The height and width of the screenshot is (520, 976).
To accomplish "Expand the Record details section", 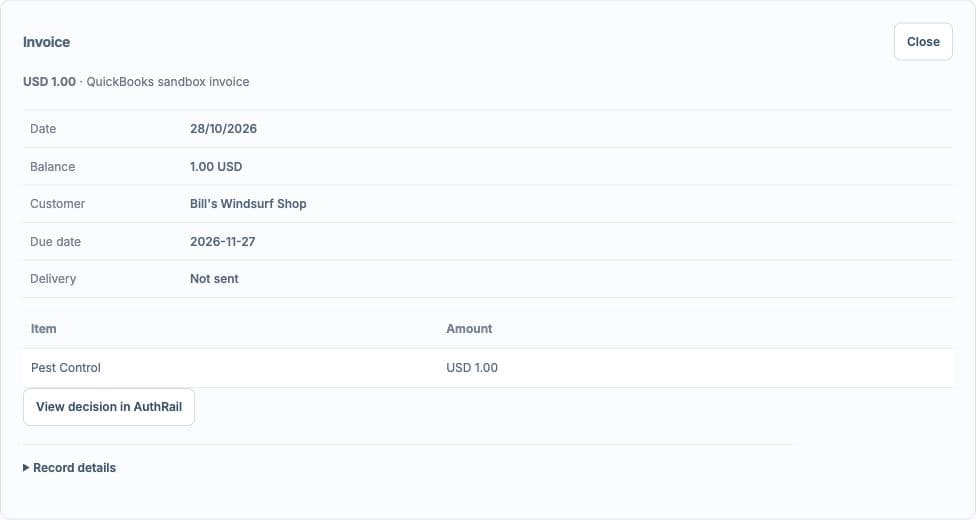I will pos(69,468).
